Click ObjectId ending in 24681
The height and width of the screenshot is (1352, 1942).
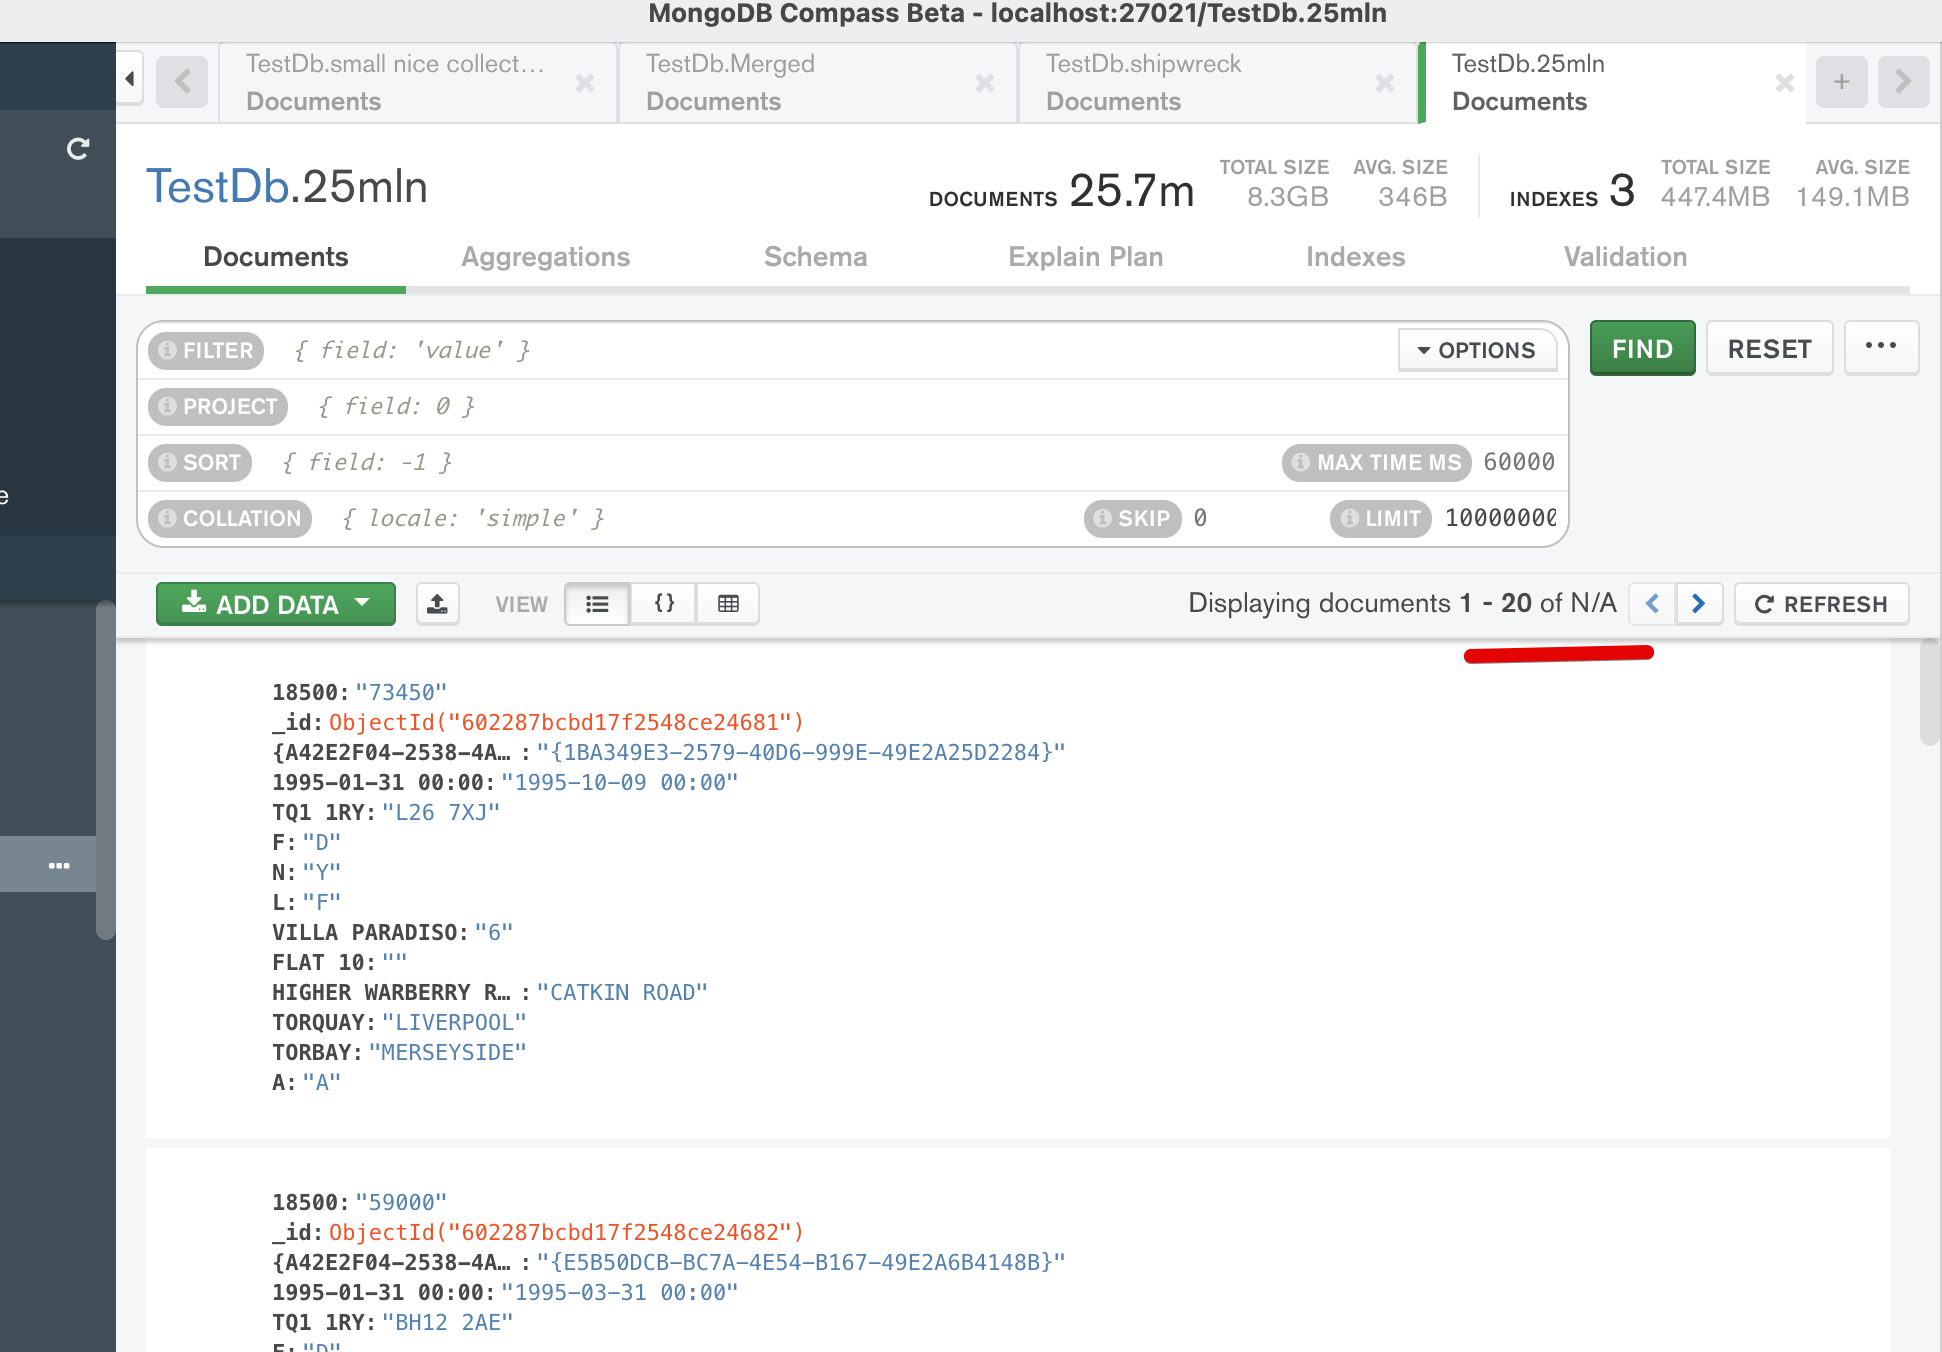click(x=566, y=722)
